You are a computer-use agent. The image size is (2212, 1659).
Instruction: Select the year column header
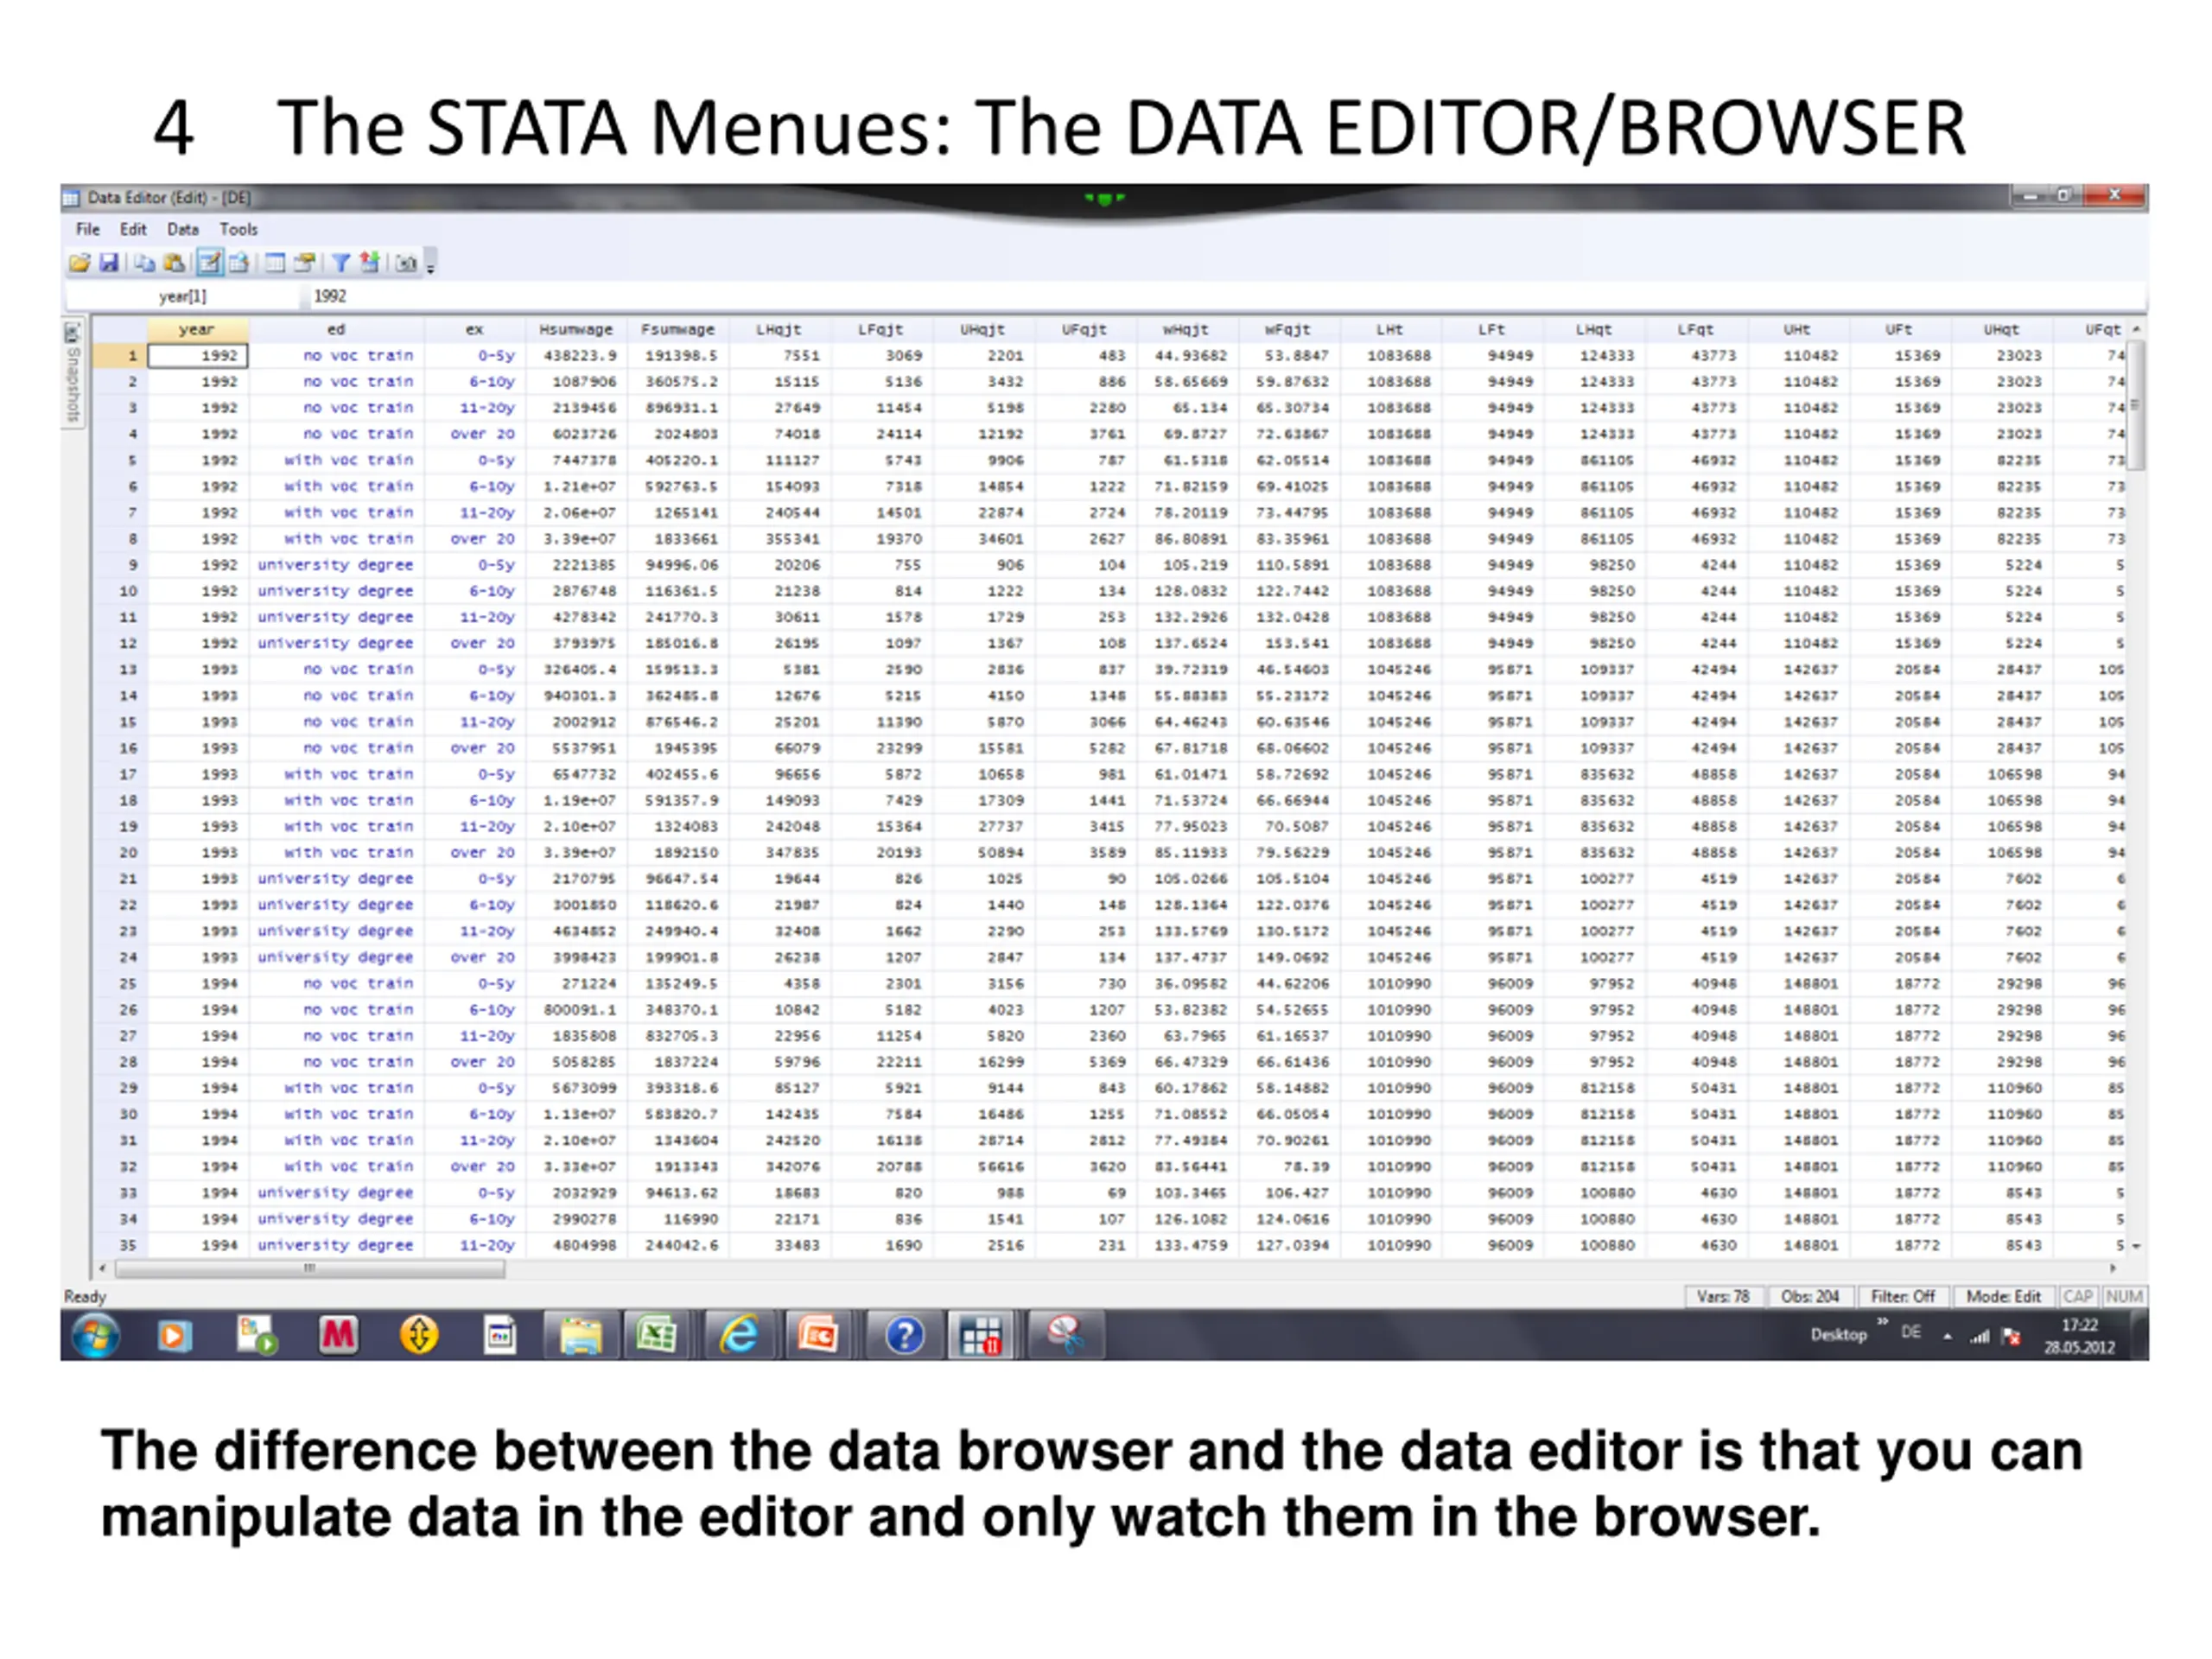[x=197, y=329]
